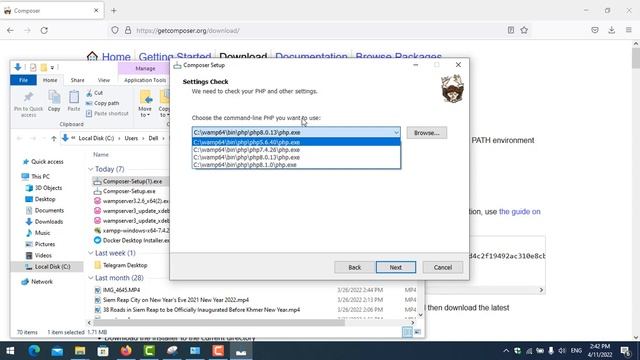Choose php7.4.26 php.exe option
Image resolution: width=640 pixels, height=360 pixels.
pyautogui.click(x=296, y=150)
